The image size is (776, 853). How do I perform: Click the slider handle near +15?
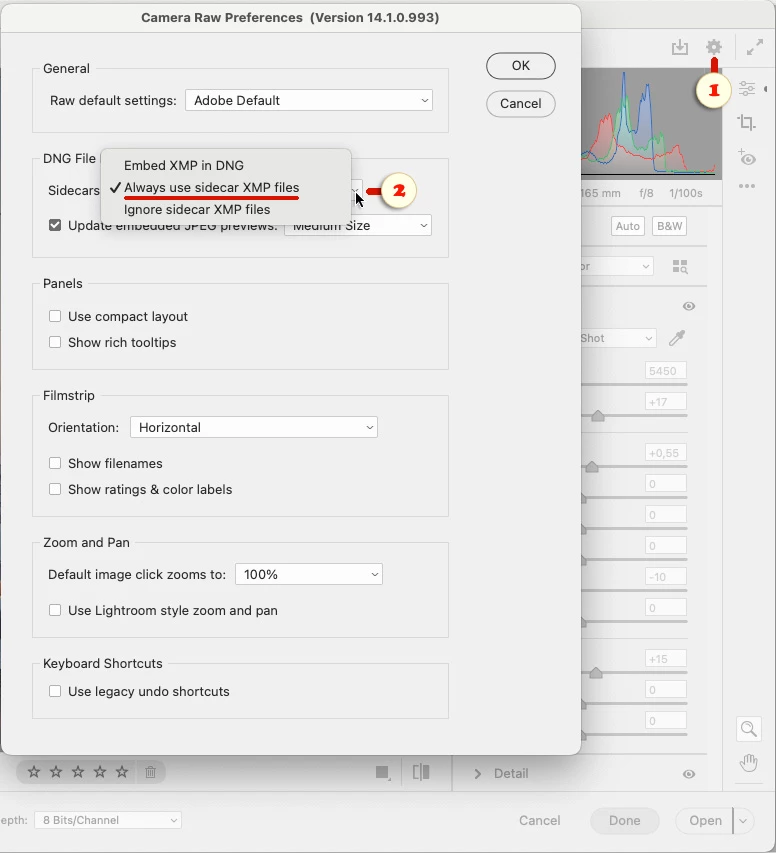tap(596, 673)
